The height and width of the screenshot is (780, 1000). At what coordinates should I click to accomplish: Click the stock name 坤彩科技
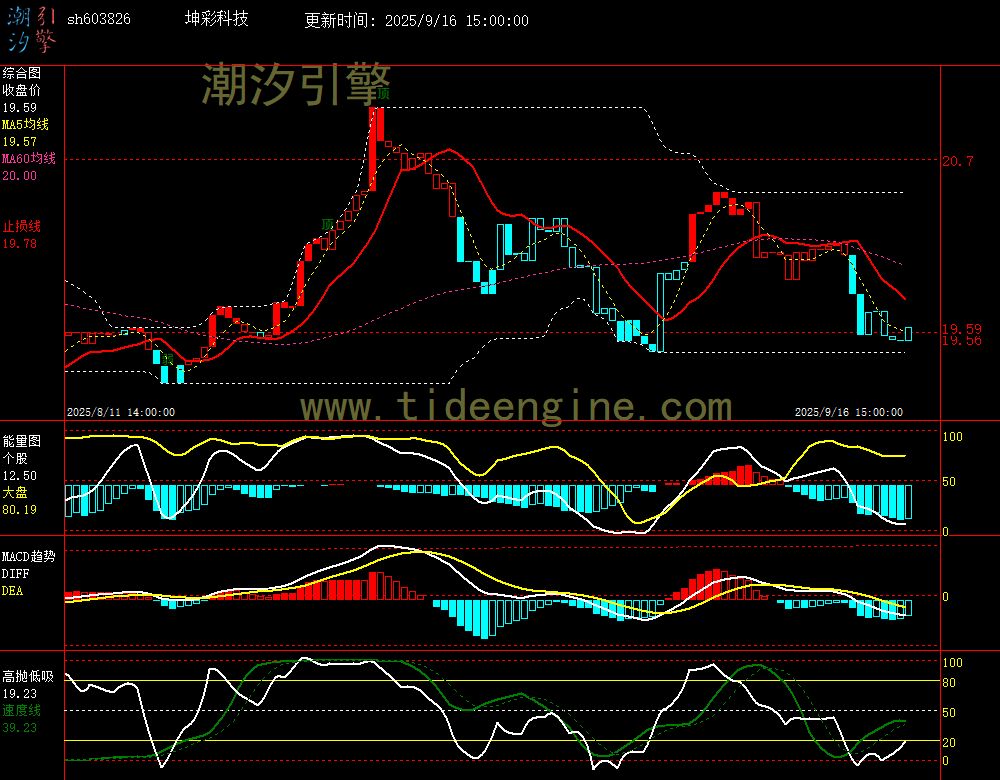pos(216,18)
